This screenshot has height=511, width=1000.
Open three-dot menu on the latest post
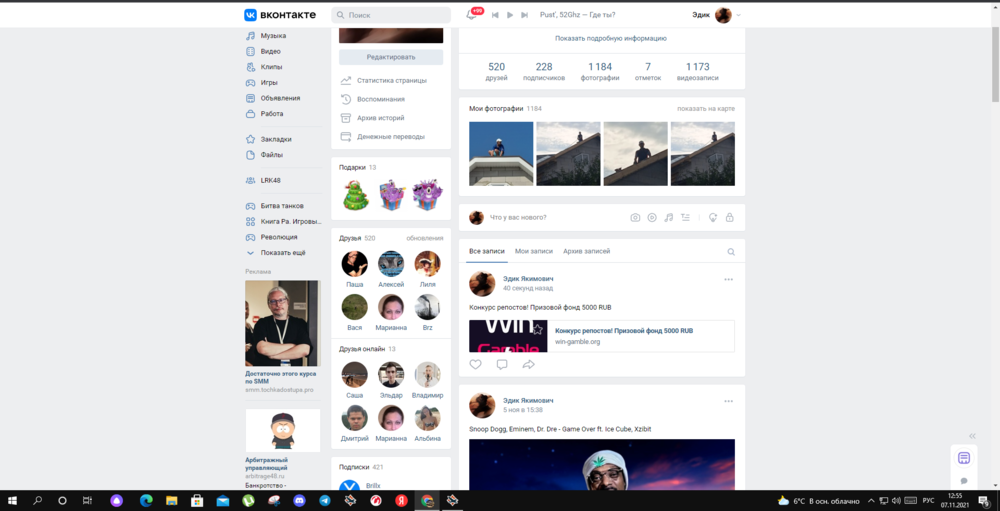click(x=729, y=279)
